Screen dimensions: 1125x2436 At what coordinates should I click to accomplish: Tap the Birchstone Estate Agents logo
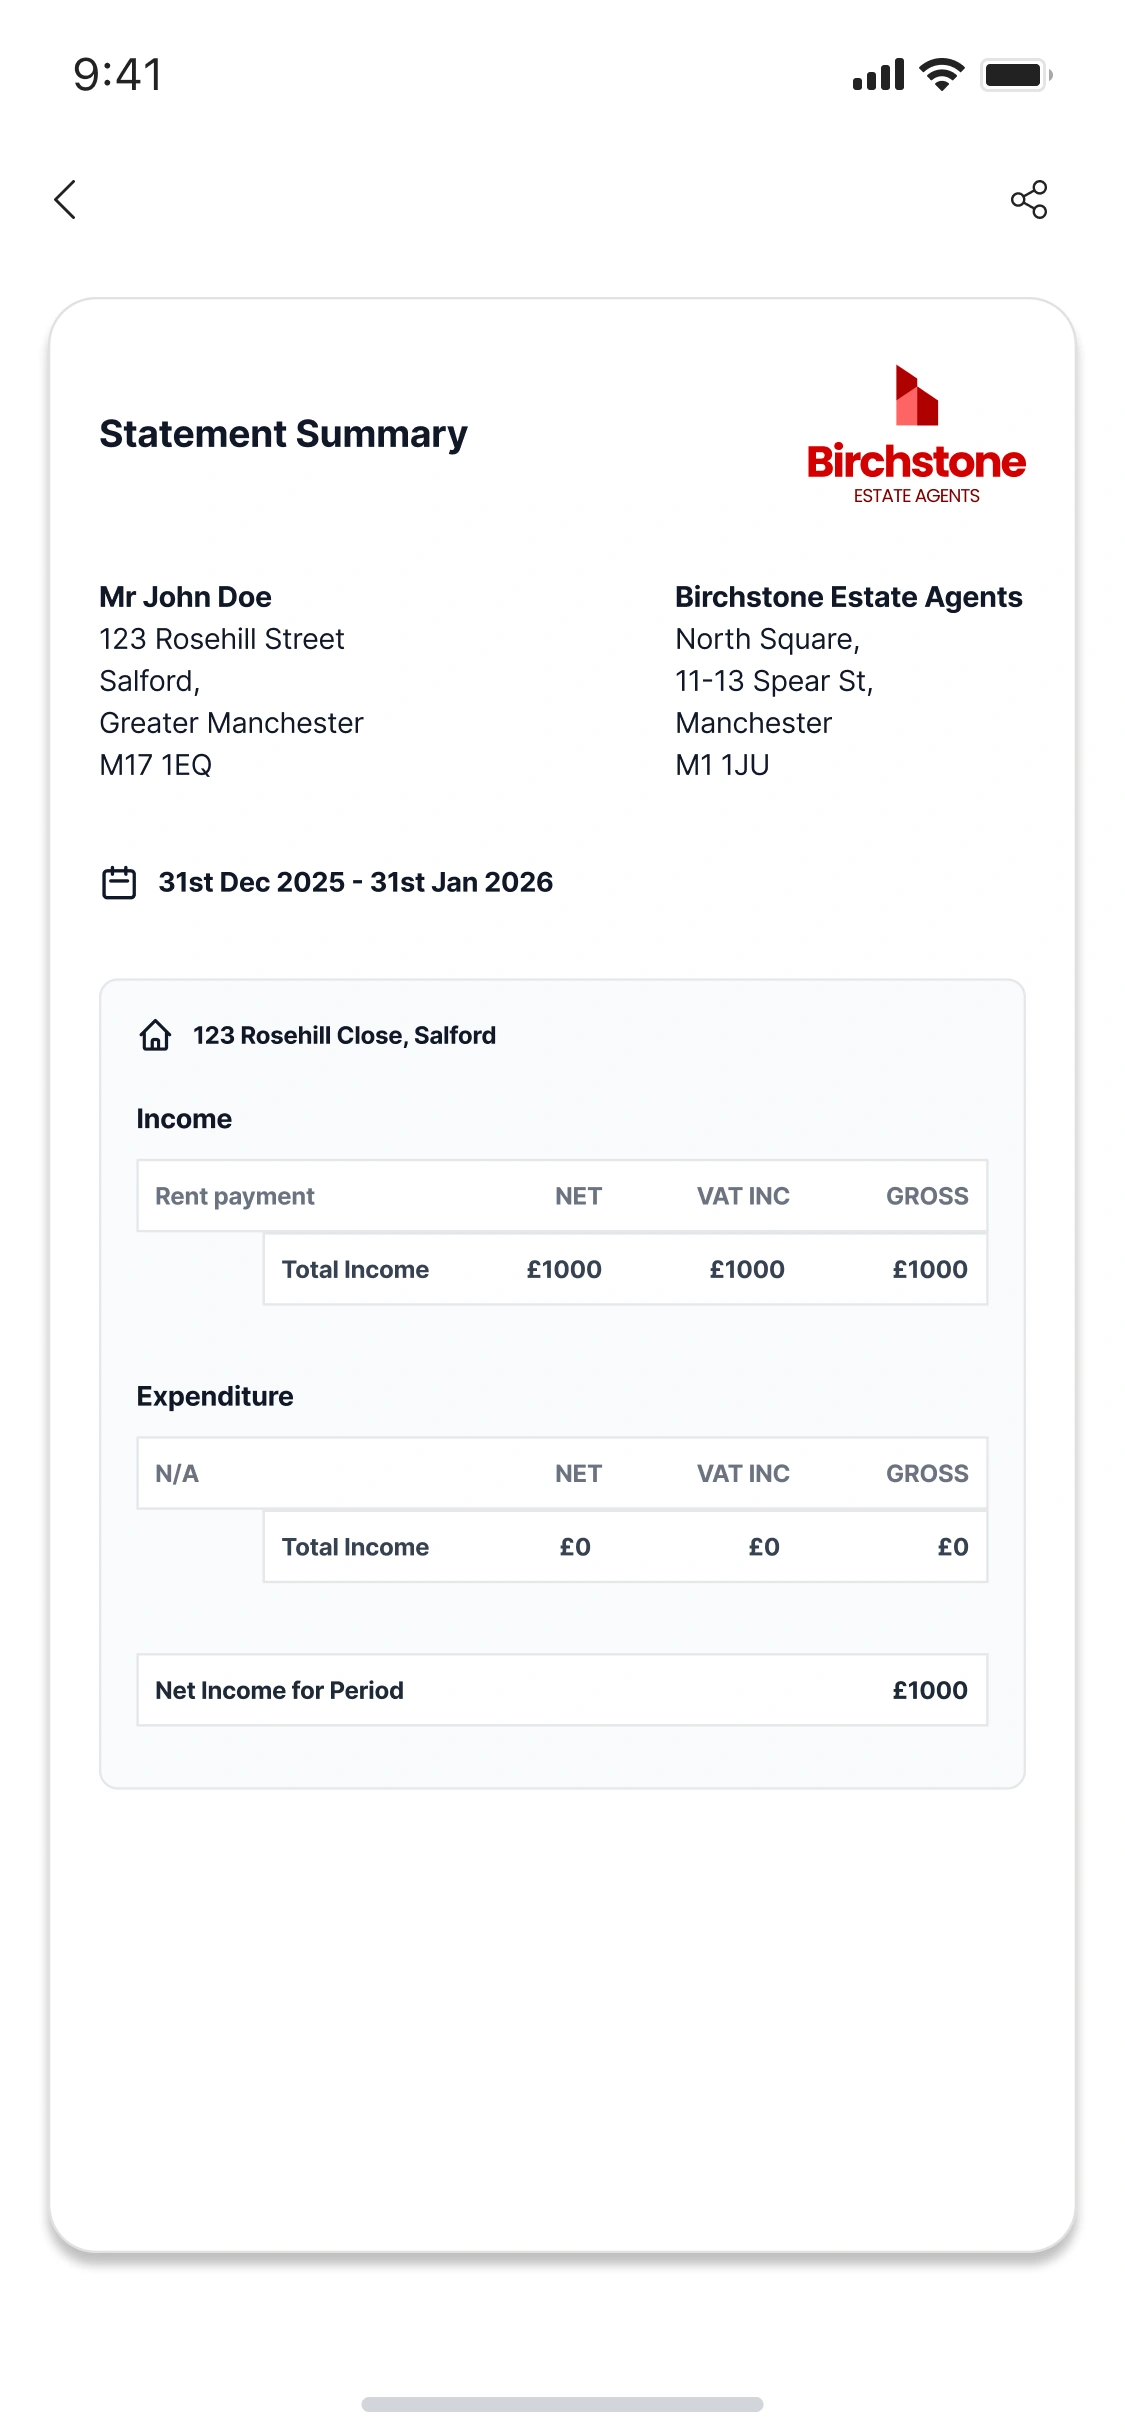pos(916,435)
